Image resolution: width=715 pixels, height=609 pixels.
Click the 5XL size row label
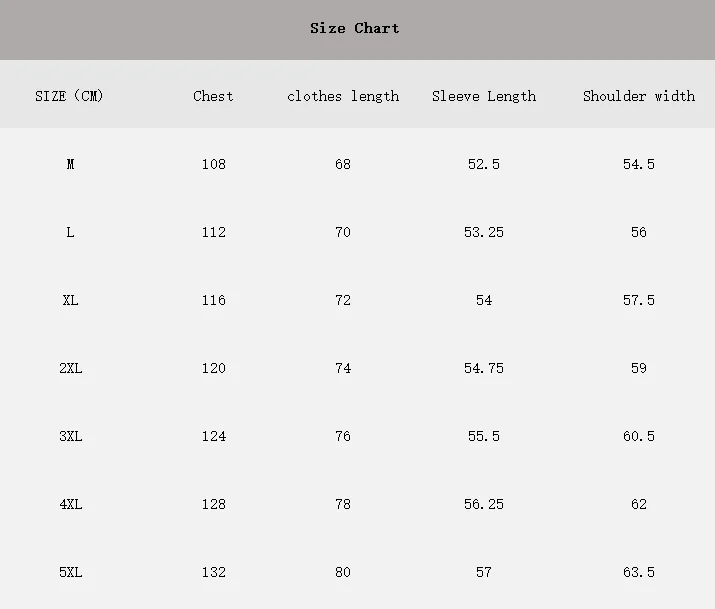(x=71, y=572)
